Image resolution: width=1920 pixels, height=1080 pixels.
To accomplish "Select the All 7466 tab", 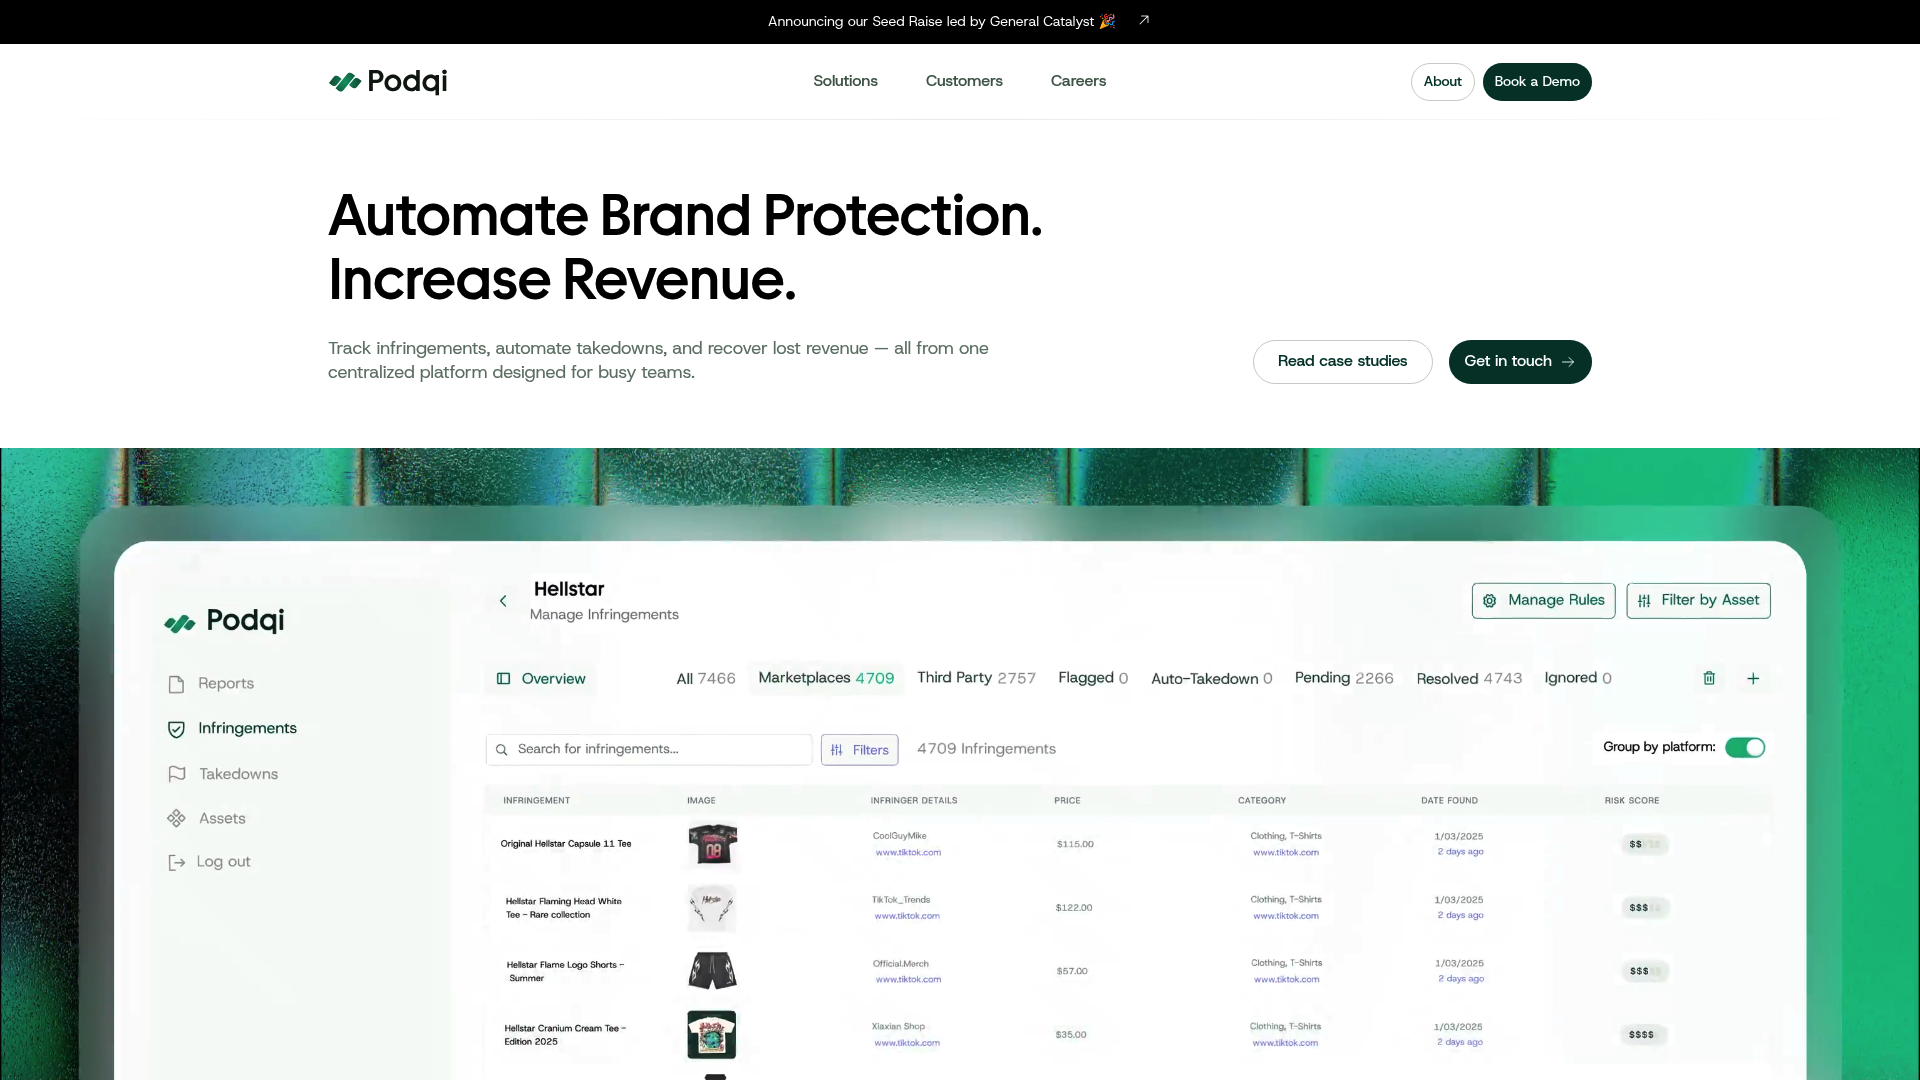I will 706,679.
